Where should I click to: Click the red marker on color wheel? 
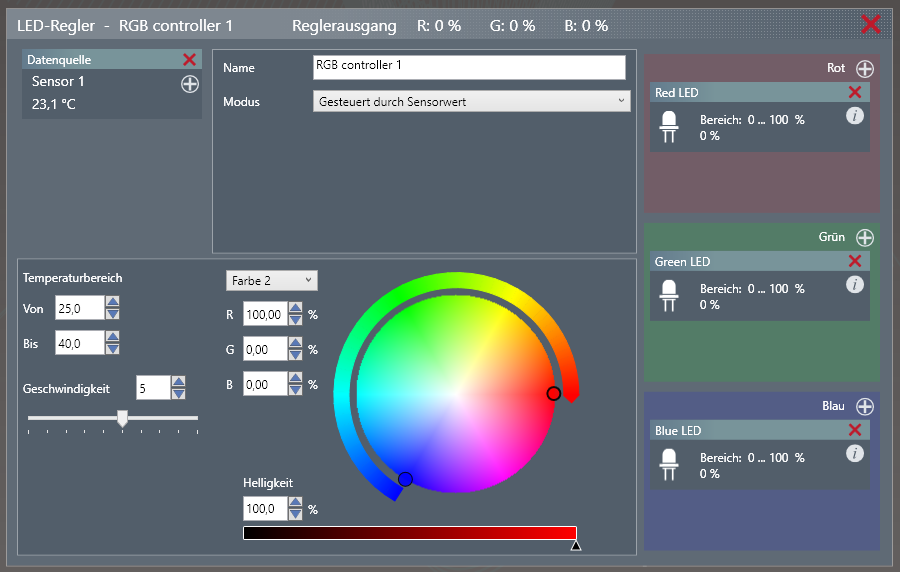click(553, 394)
